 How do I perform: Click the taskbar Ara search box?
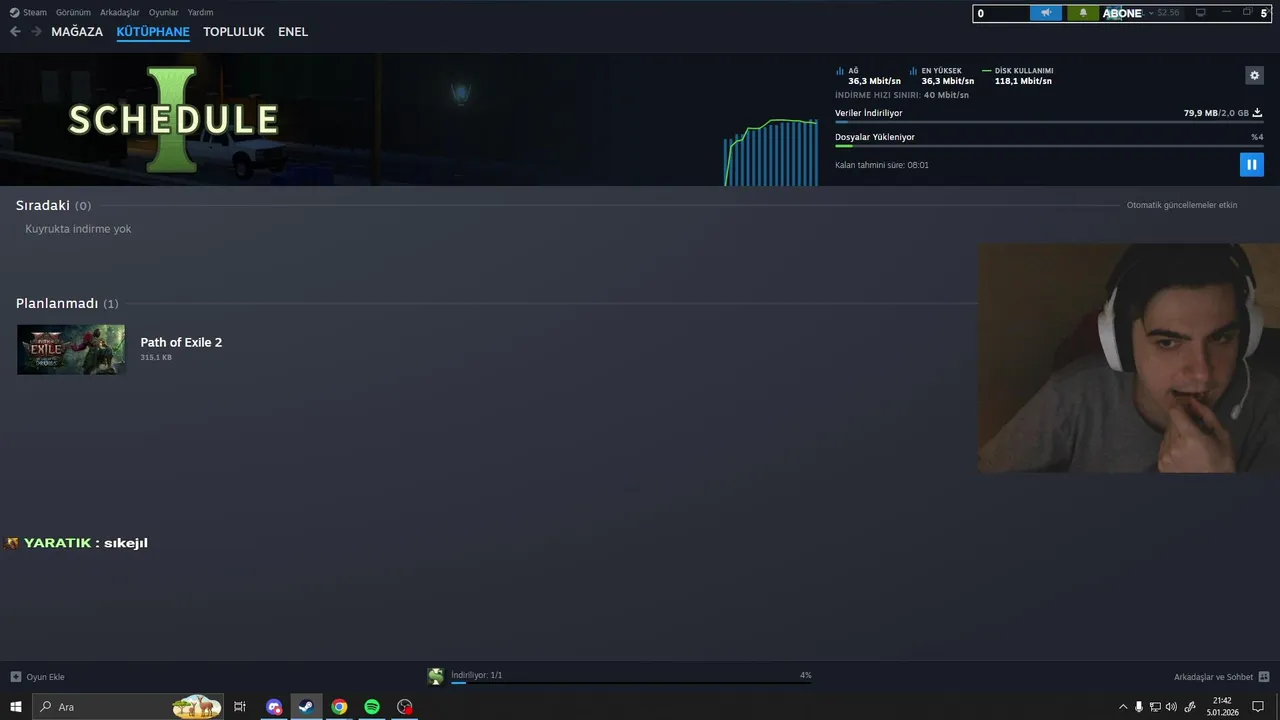(128, 707)
